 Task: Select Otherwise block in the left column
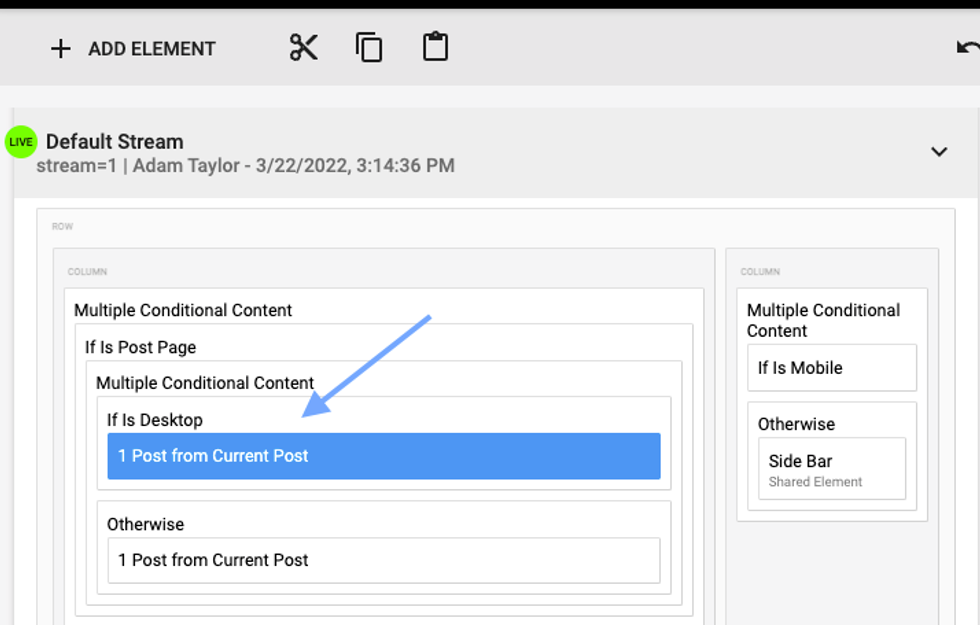pos(146,524)
